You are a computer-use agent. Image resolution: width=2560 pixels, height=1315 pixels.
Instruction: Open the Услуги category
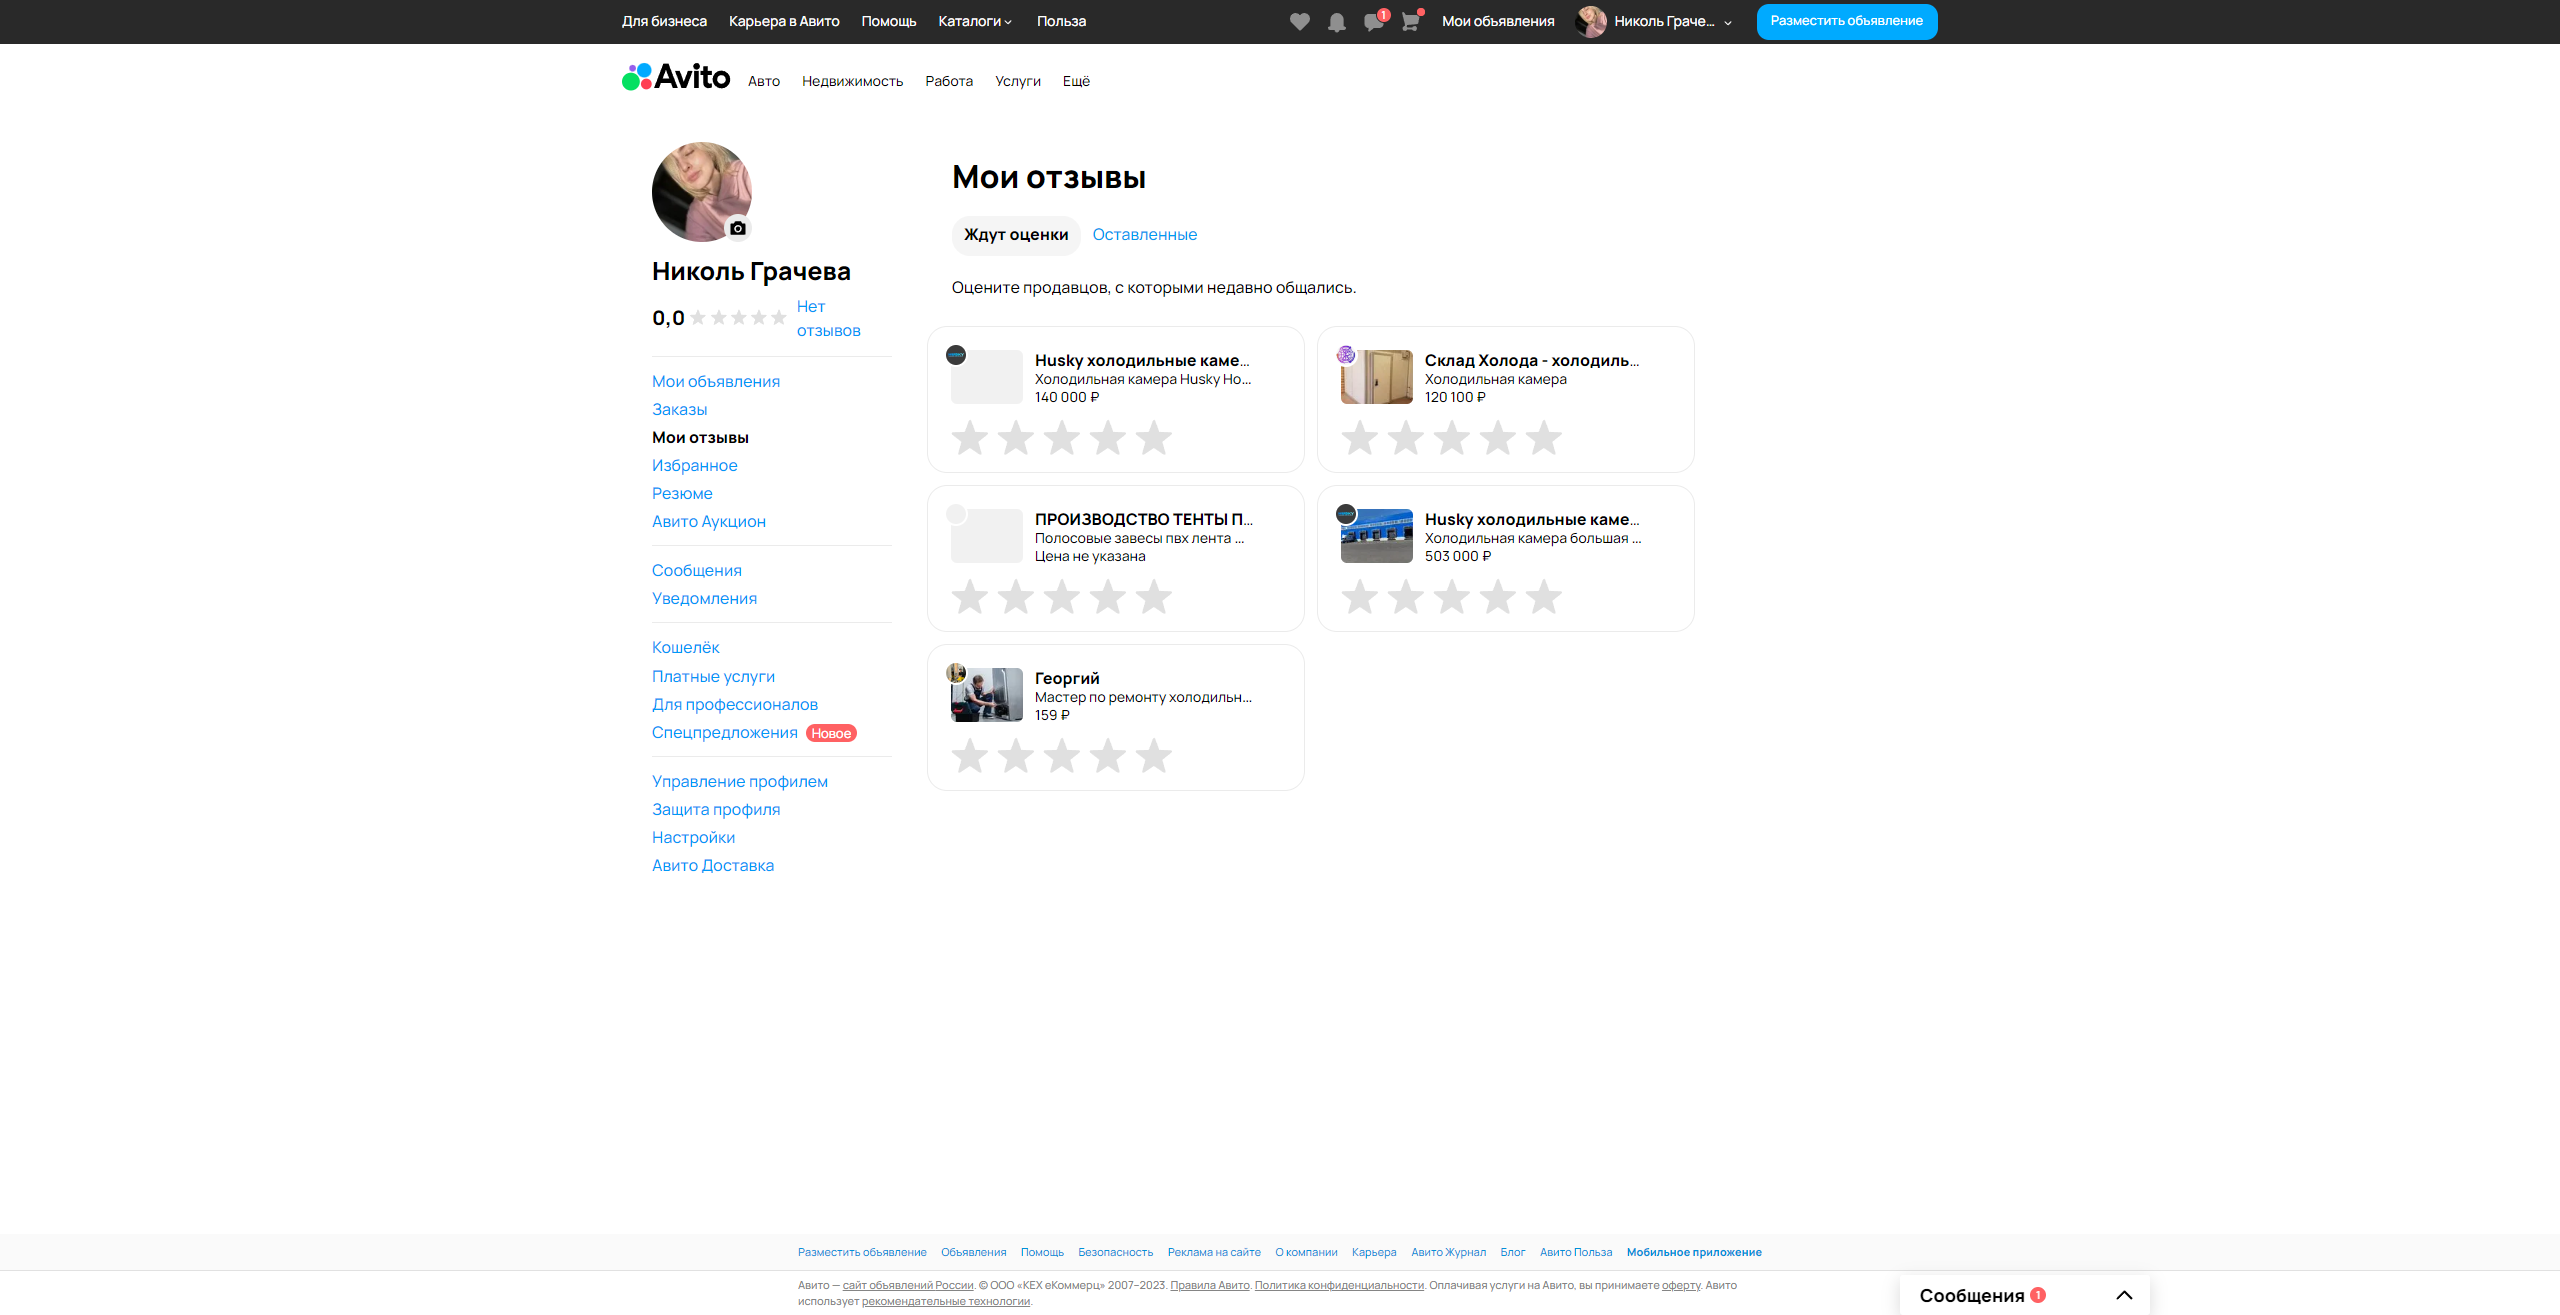(x=1018, y=81)
